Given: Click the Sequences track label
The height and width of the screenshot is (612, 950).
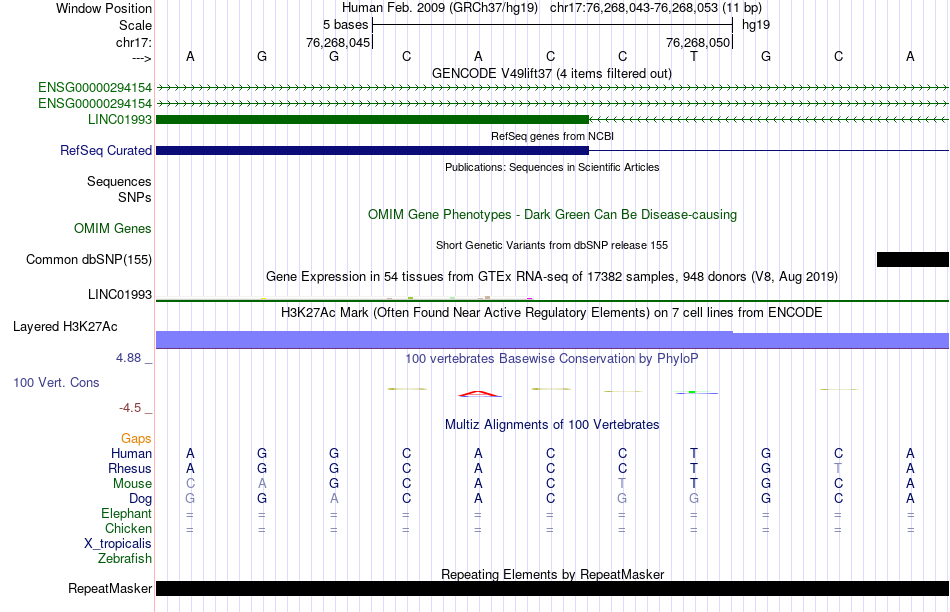Looking at the screenshot, I should click(x=119, y=181).
